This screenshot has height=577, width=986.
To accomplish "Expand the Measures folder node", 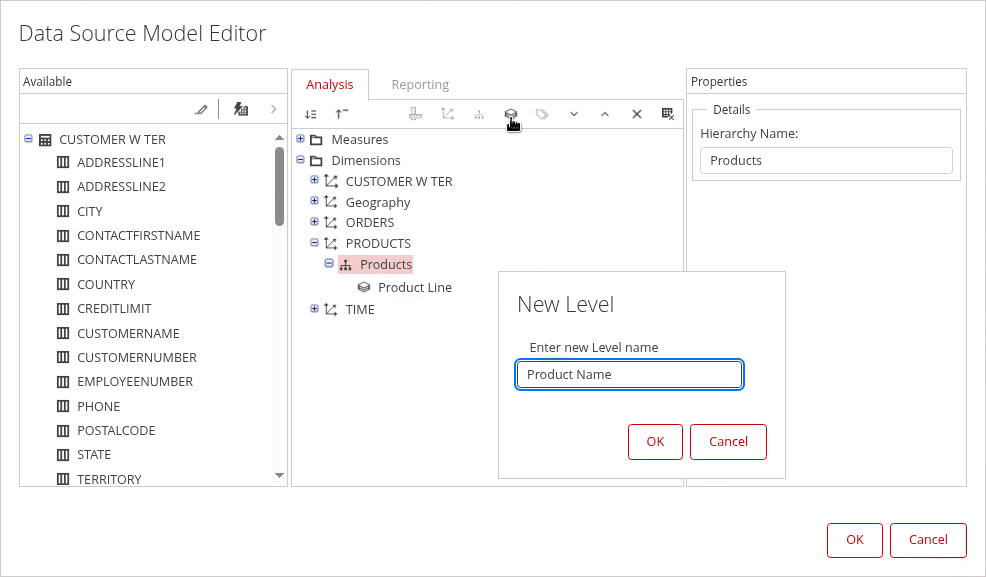I will [301, 139].
